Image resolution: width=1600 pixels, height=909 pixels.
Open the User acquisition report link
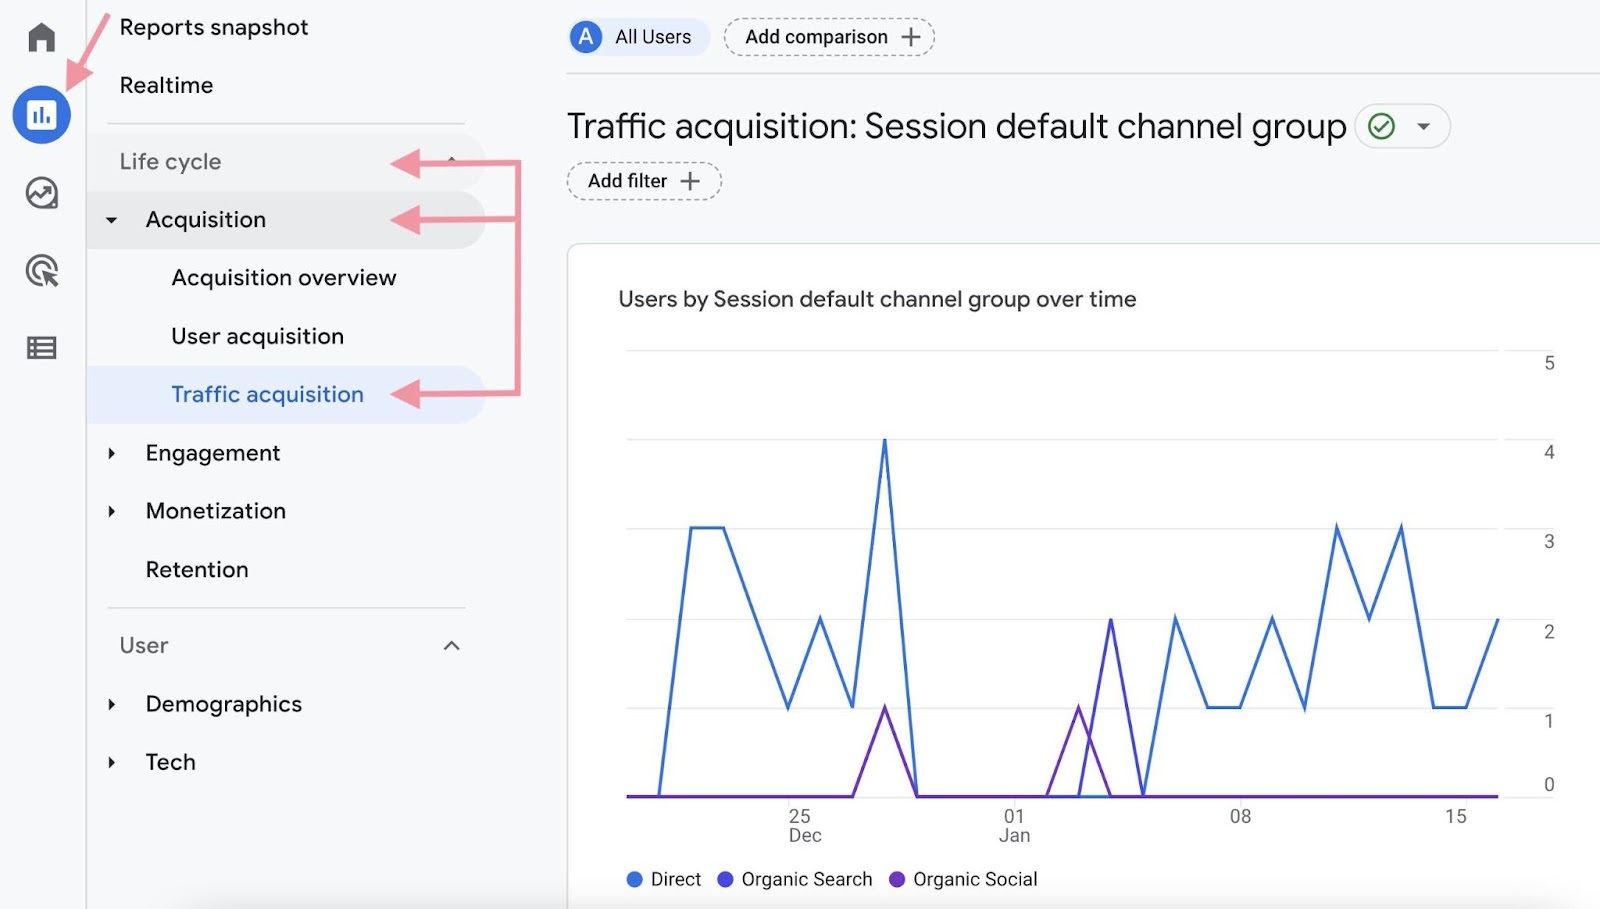click(x=258, y=336)
